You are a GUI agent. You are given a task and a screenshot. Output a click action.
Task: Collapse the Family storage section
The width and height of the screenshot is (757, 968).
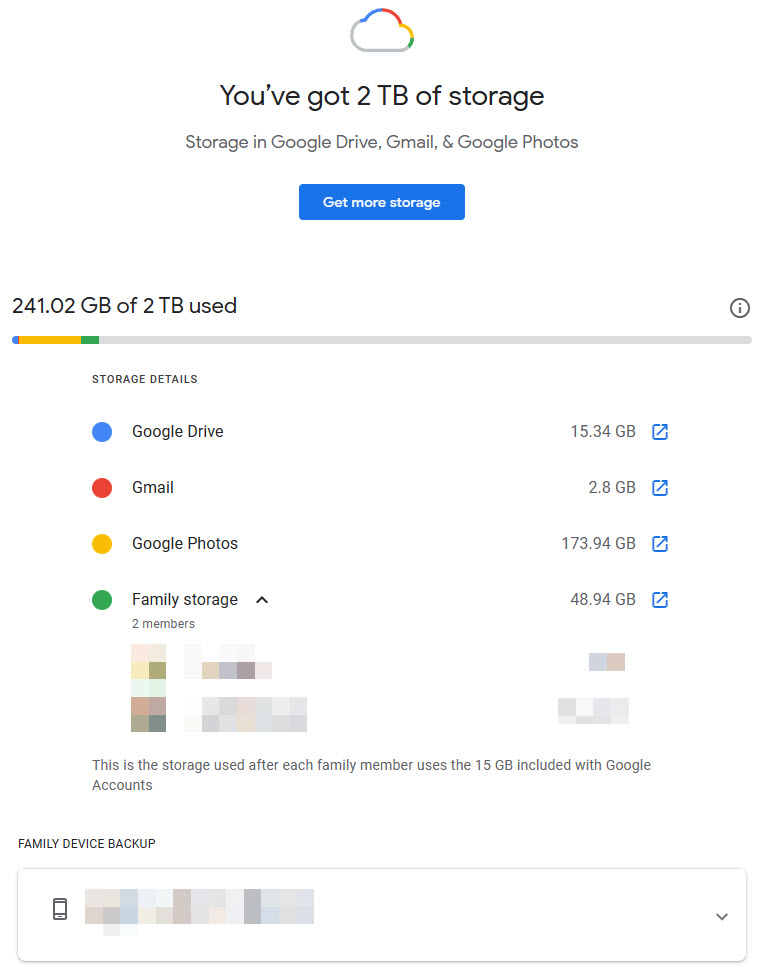pyautogui.click(x=262, y=600)
